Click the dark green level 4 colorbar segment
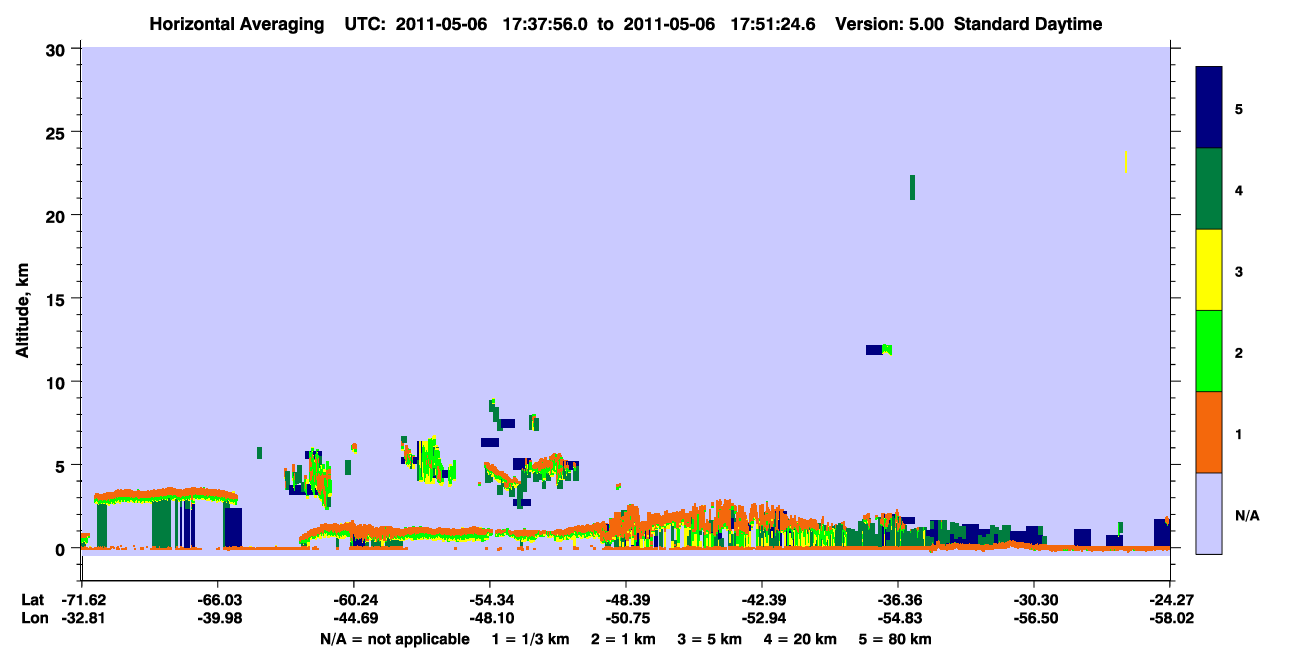1300x667 pixels. [1209, 189]
